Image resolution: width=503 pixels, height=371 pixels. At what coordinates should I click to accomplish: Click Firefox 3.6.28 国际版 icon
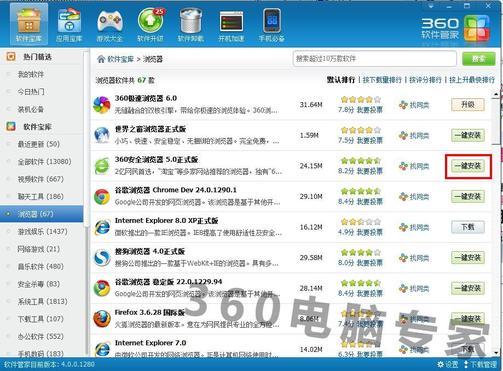point(102,319)
